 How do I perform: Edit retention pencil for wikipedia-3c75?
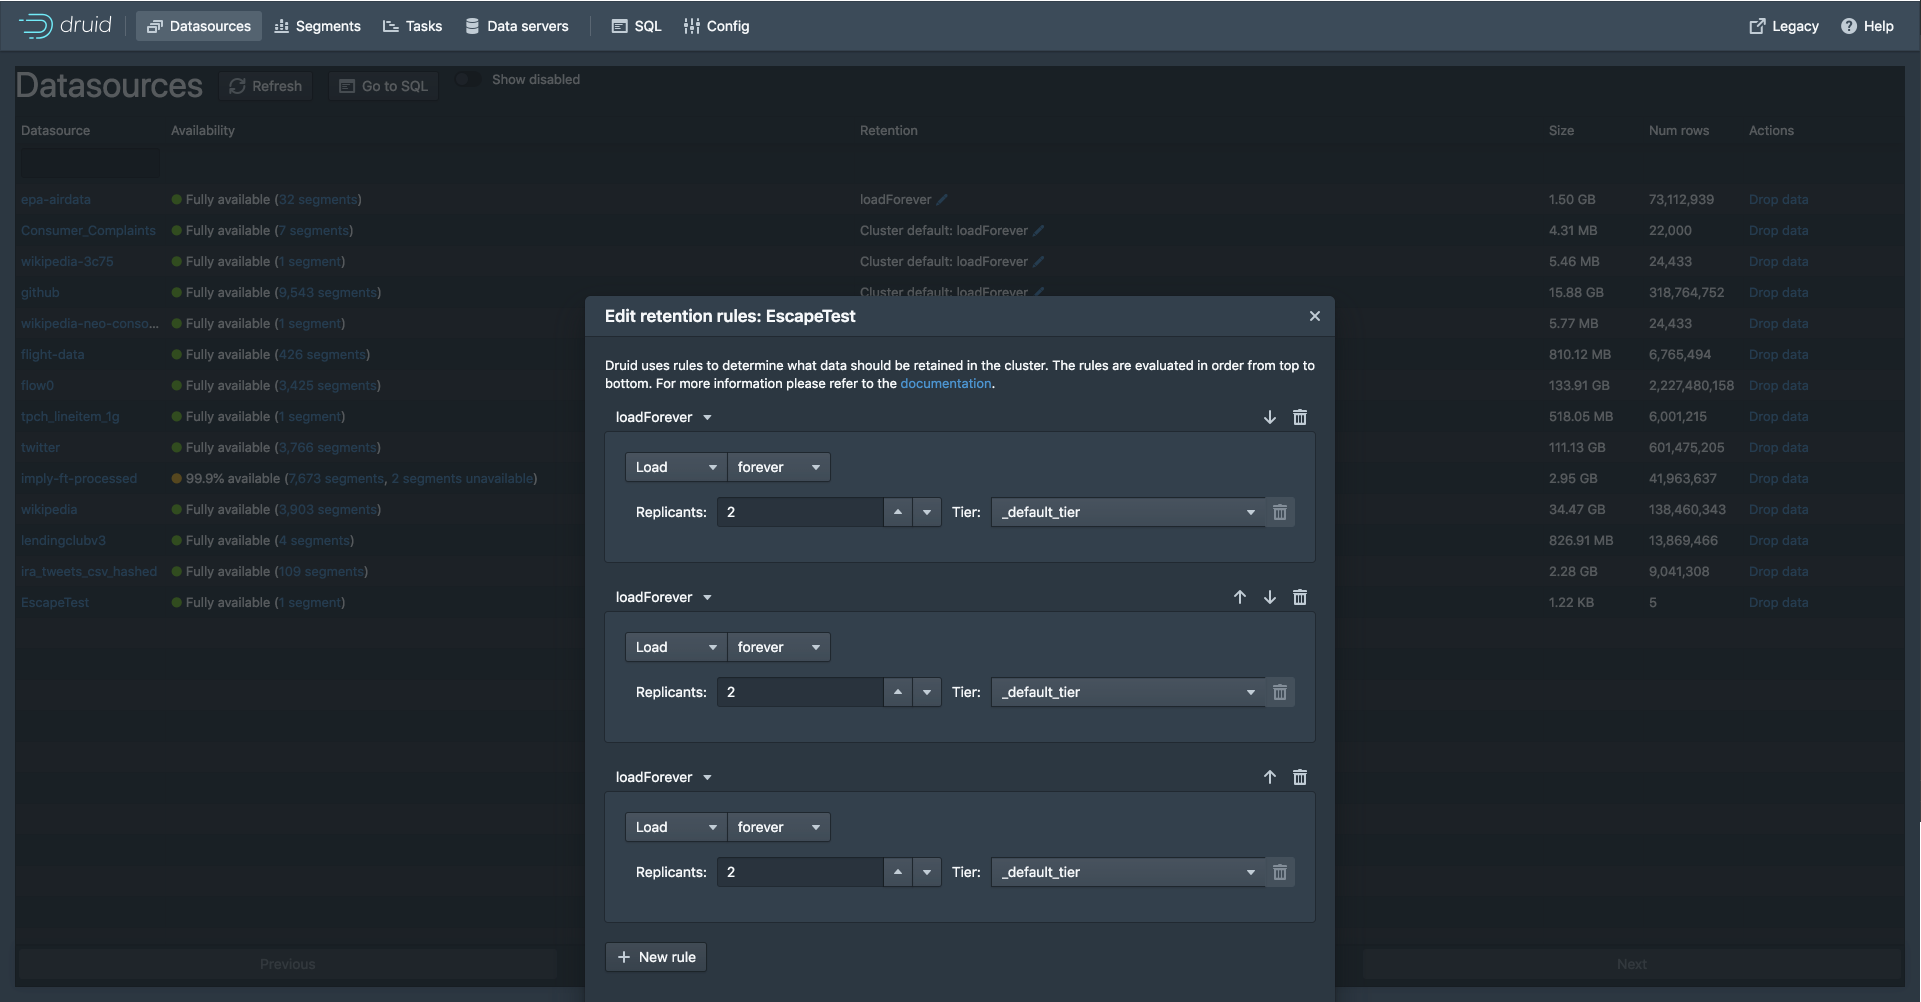pos(1039,262)
